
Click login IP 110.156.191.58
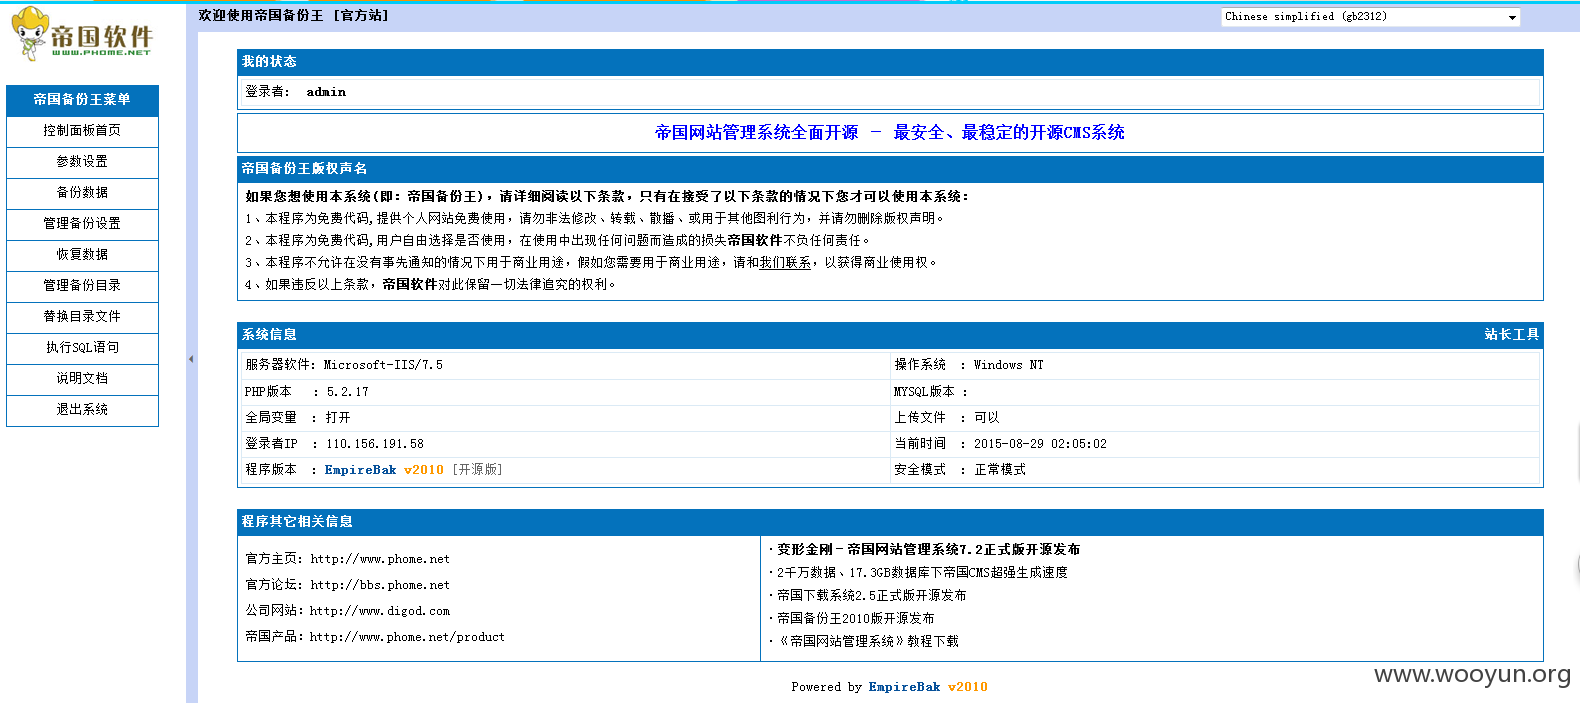pos(375,444)
